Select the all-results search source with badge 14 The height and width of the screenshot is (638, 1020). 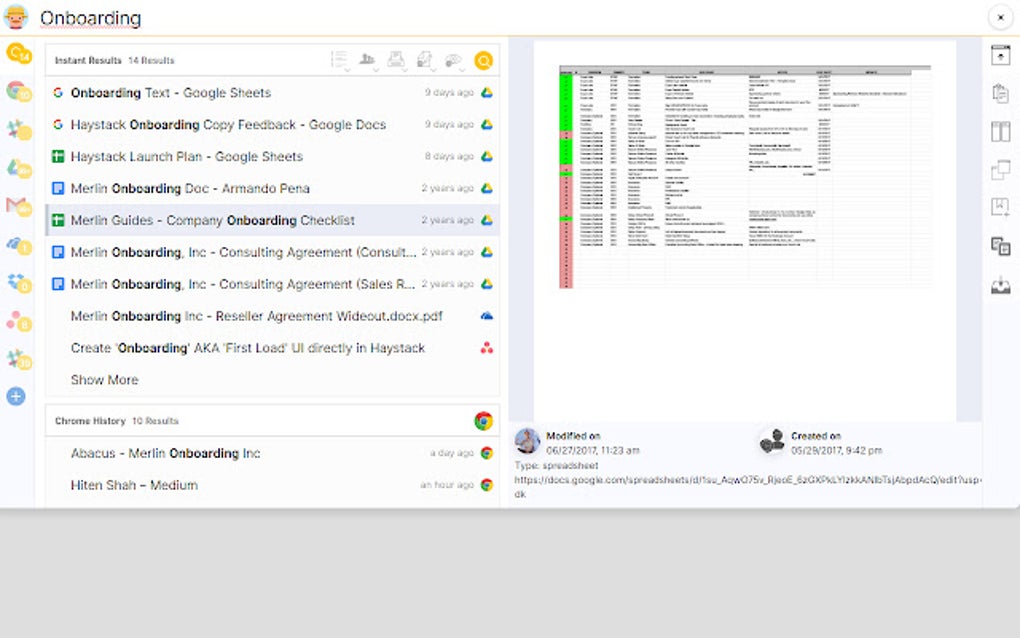point(18,53)
